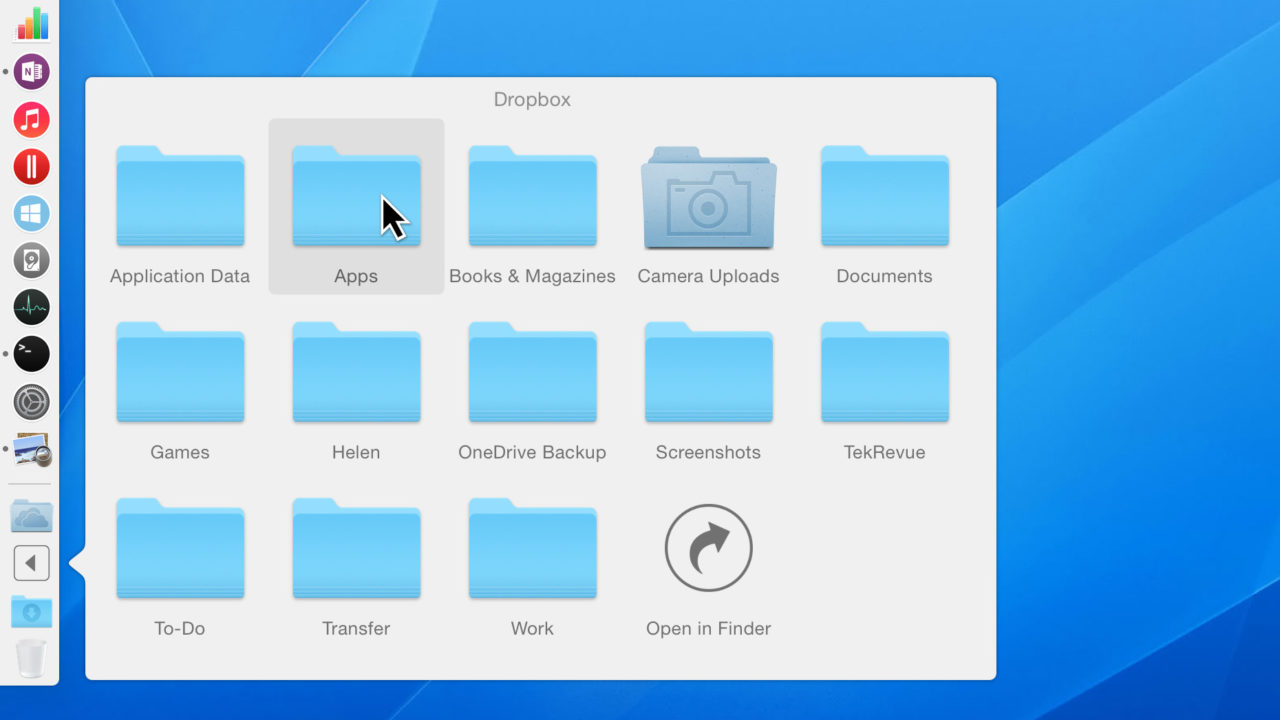Screen dimensions: 1280x720
Task: Switch to Terminal in the Dock
Action: [x=32, y=354]
